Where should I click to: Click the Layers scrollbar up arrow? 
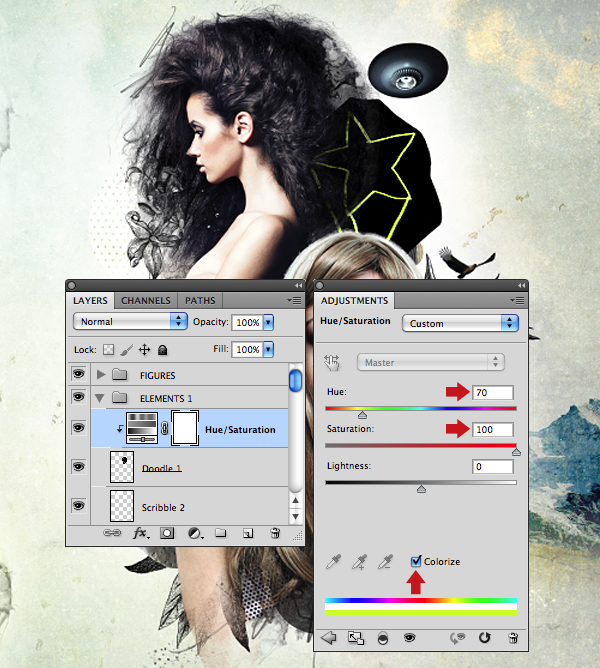(295, 501)
